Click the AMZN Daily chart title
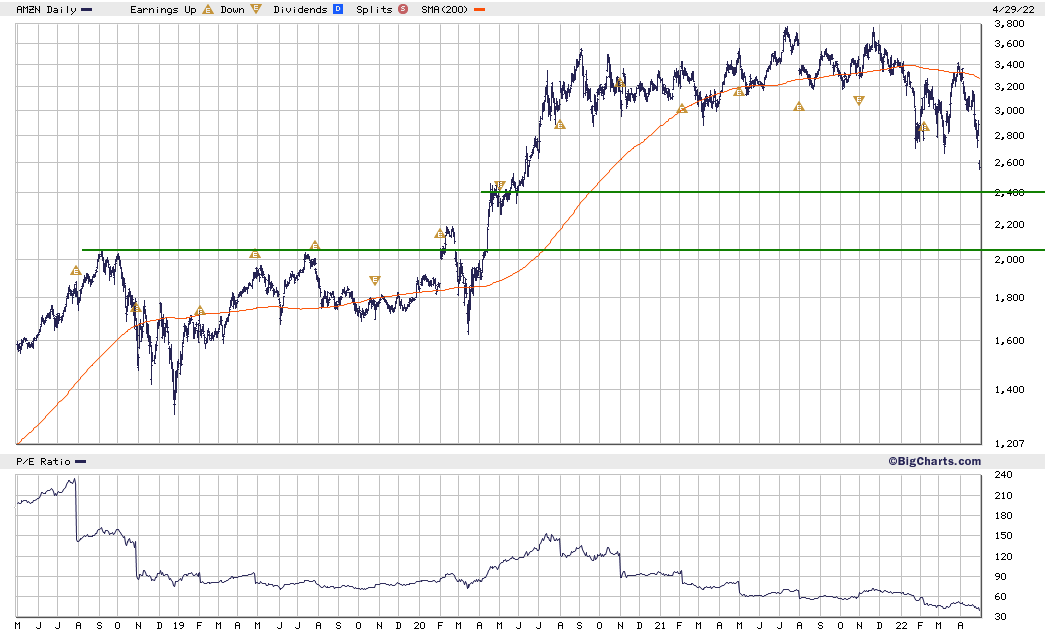 pyautogui.click(x=46, y=9)
